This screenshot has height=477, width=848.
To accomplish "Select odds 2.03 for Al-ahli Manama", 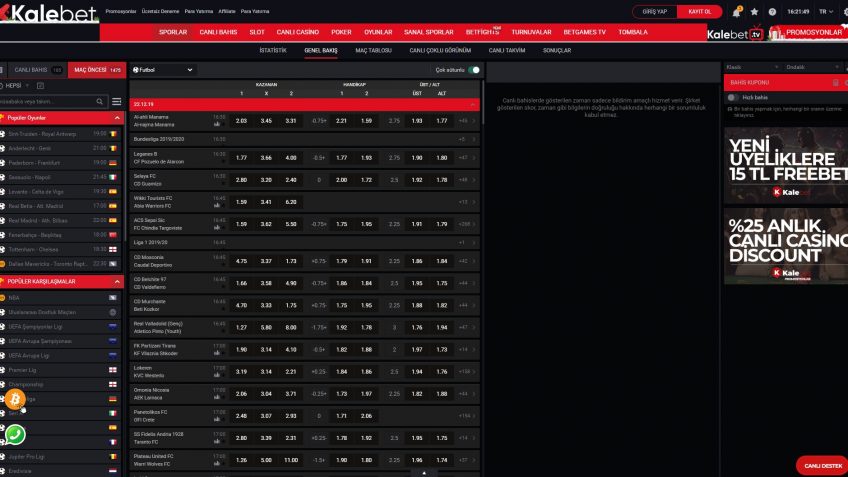I will click(x=241, y=120).
